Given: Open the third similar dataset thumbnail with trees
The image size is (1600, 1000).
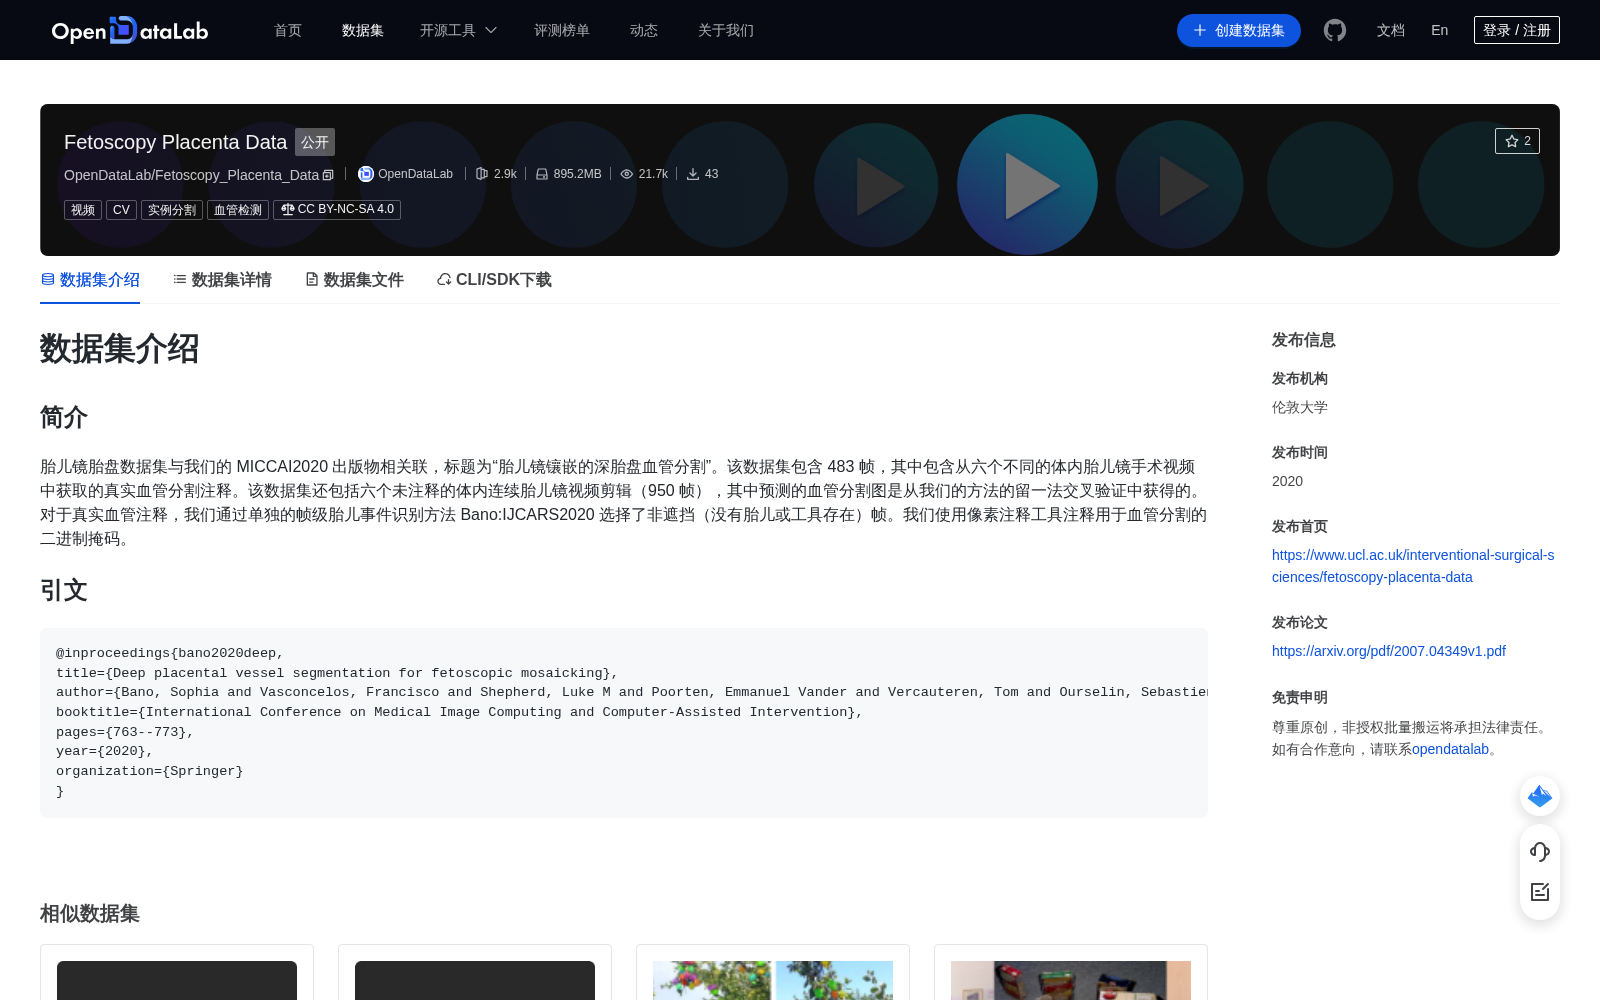Looking at the screenshot, I should point(773,980).
